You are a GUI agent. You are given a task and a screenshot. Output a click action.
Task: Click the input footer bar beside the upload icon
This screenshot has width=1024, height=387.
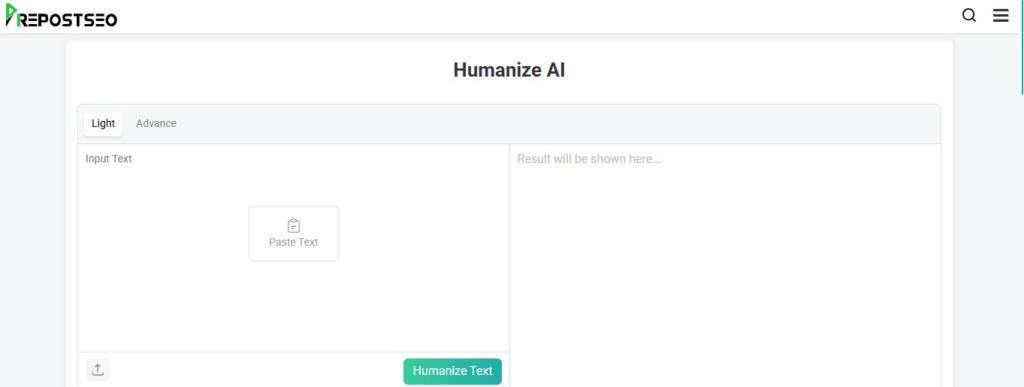pyautogui.click(x=255, y=370)
